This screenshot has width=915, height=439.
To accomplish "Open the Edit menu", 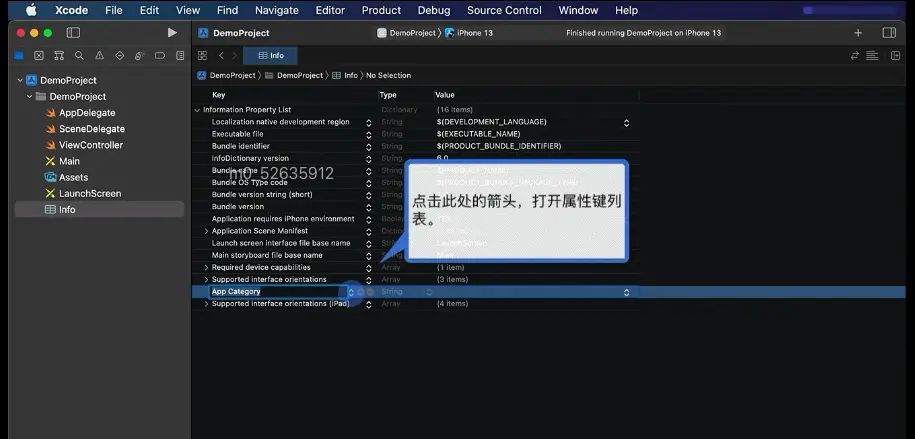I will (149, 10).
